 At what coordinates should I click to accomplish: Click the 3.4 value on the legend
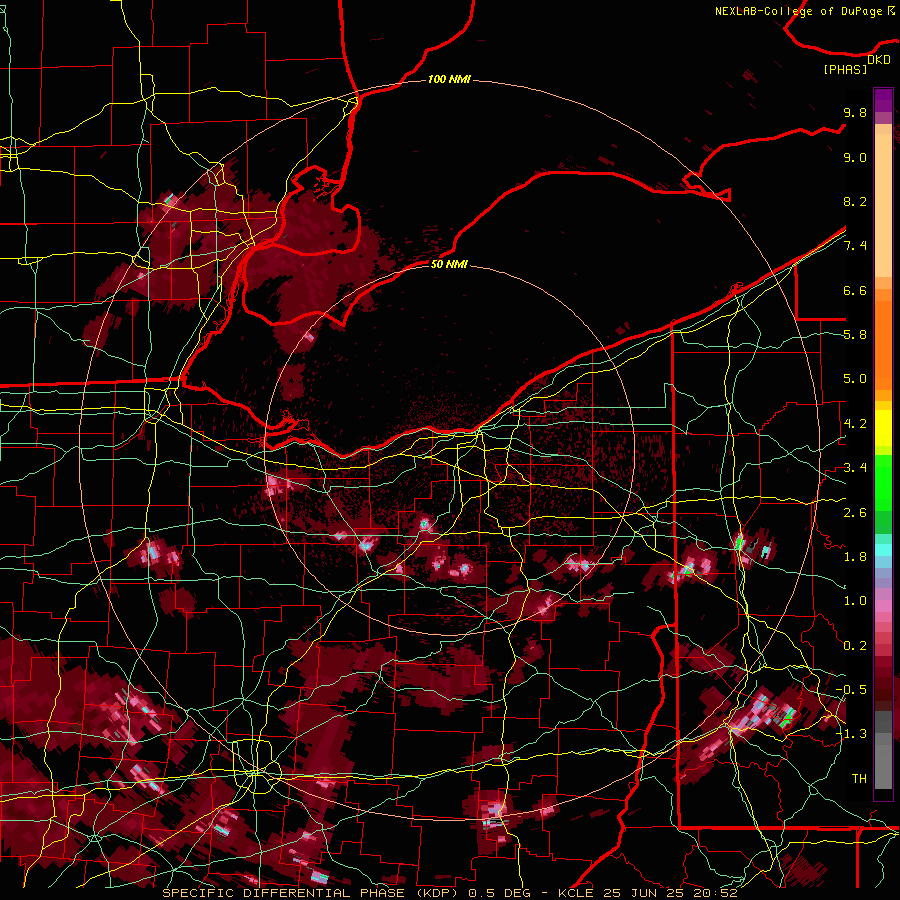click(x=855, y=468)
